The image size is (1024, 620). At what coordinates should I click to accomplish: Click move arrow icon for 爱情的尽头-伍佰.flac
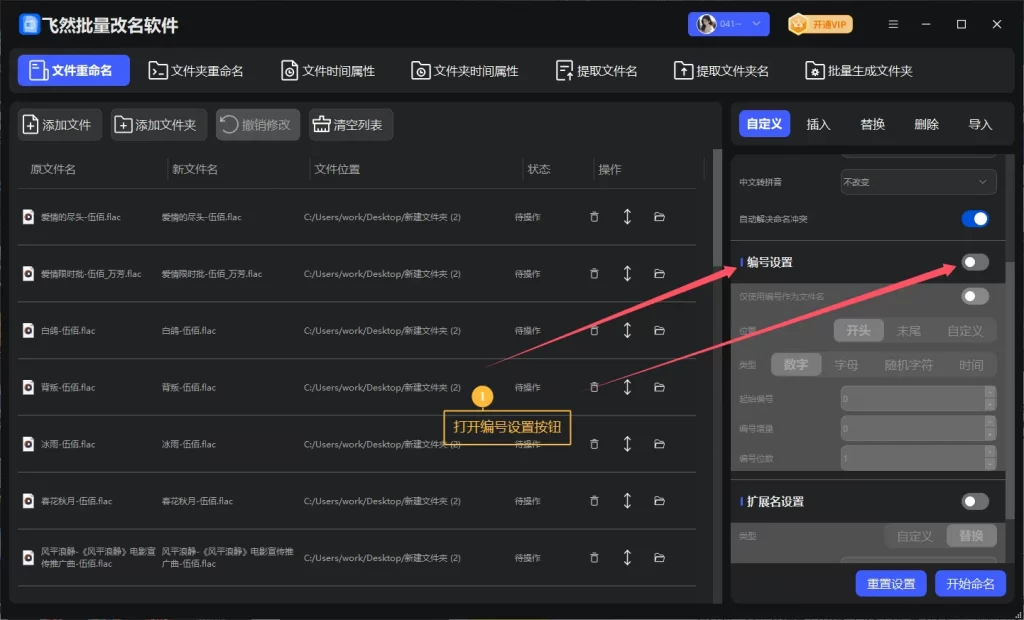point(627,217)
